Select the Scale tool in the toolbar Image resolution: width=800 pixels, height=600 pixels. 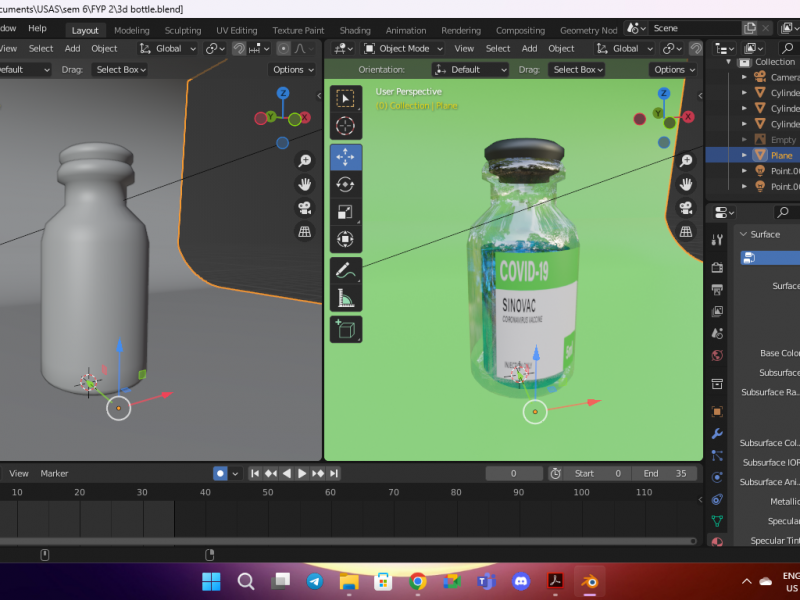tap(345, 211)
